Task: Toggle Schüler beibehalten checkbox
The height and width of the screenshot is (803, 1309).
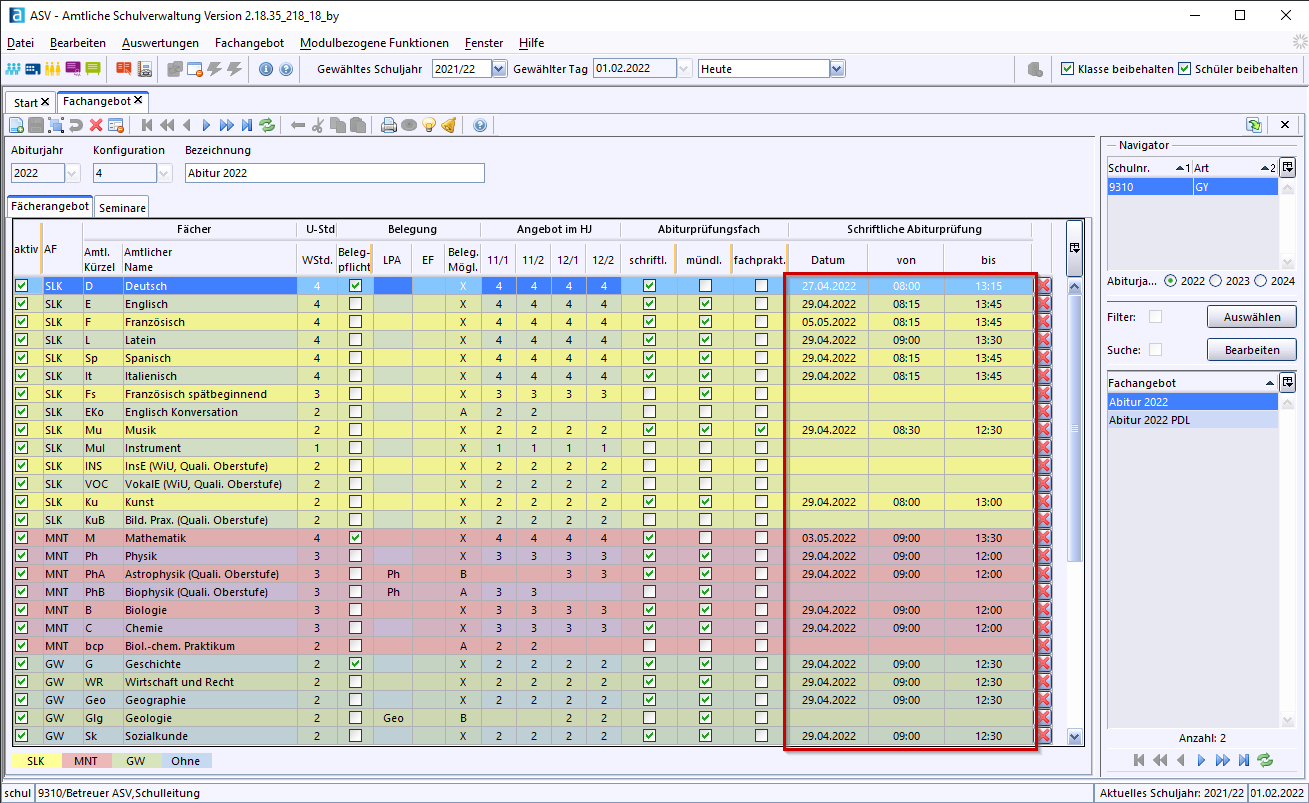Action: [1185, 69]
